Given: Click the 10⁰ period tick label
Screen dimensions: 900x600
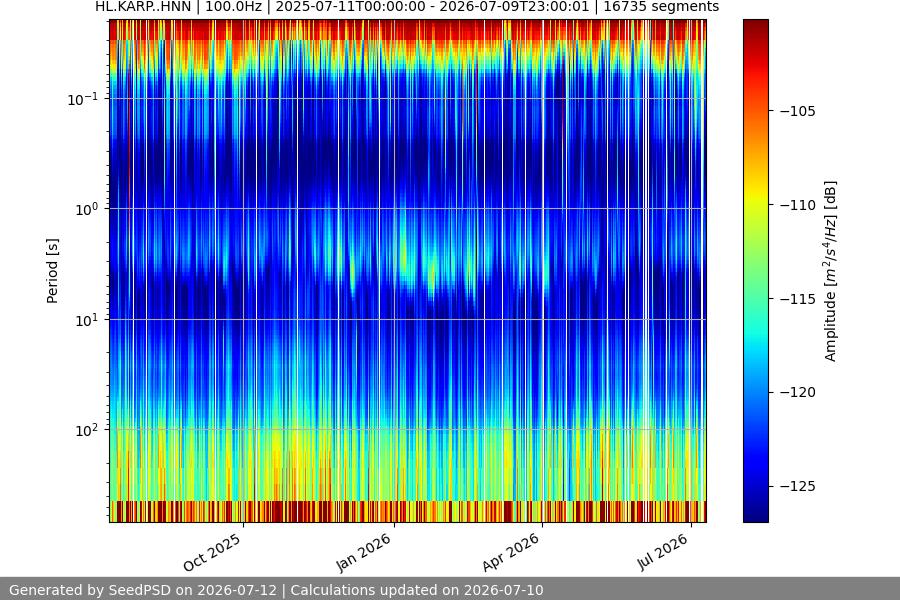Looking at the screenshot, I should [87, 209].
